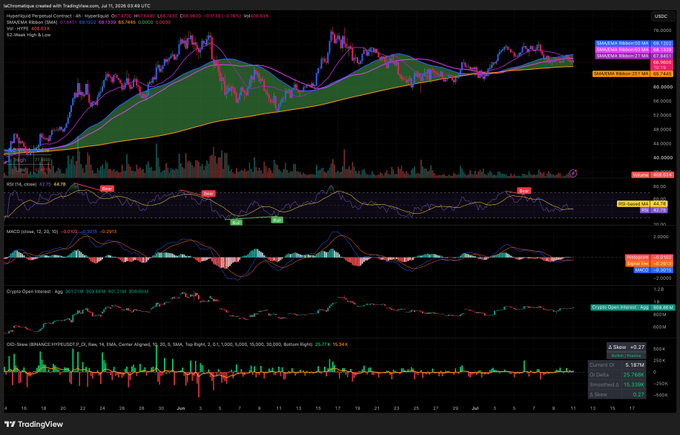The image size is (680, 435).
Task: Click the second green Bull divergence tag on RSI
Action: [x=277, y=220]
